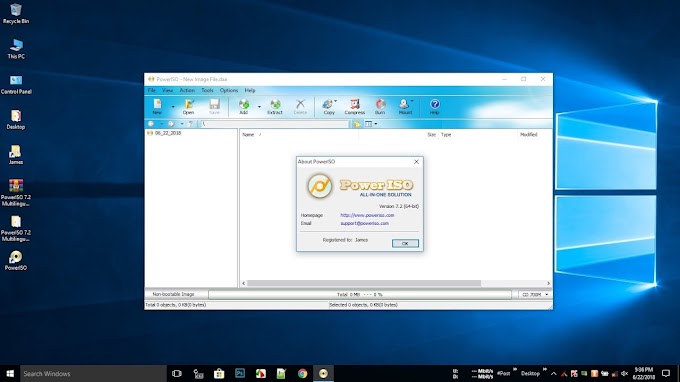The height and width of the screenshot is (382, 680).
Task: Click the Extract toolbar icon
Action: click(275, 106)
